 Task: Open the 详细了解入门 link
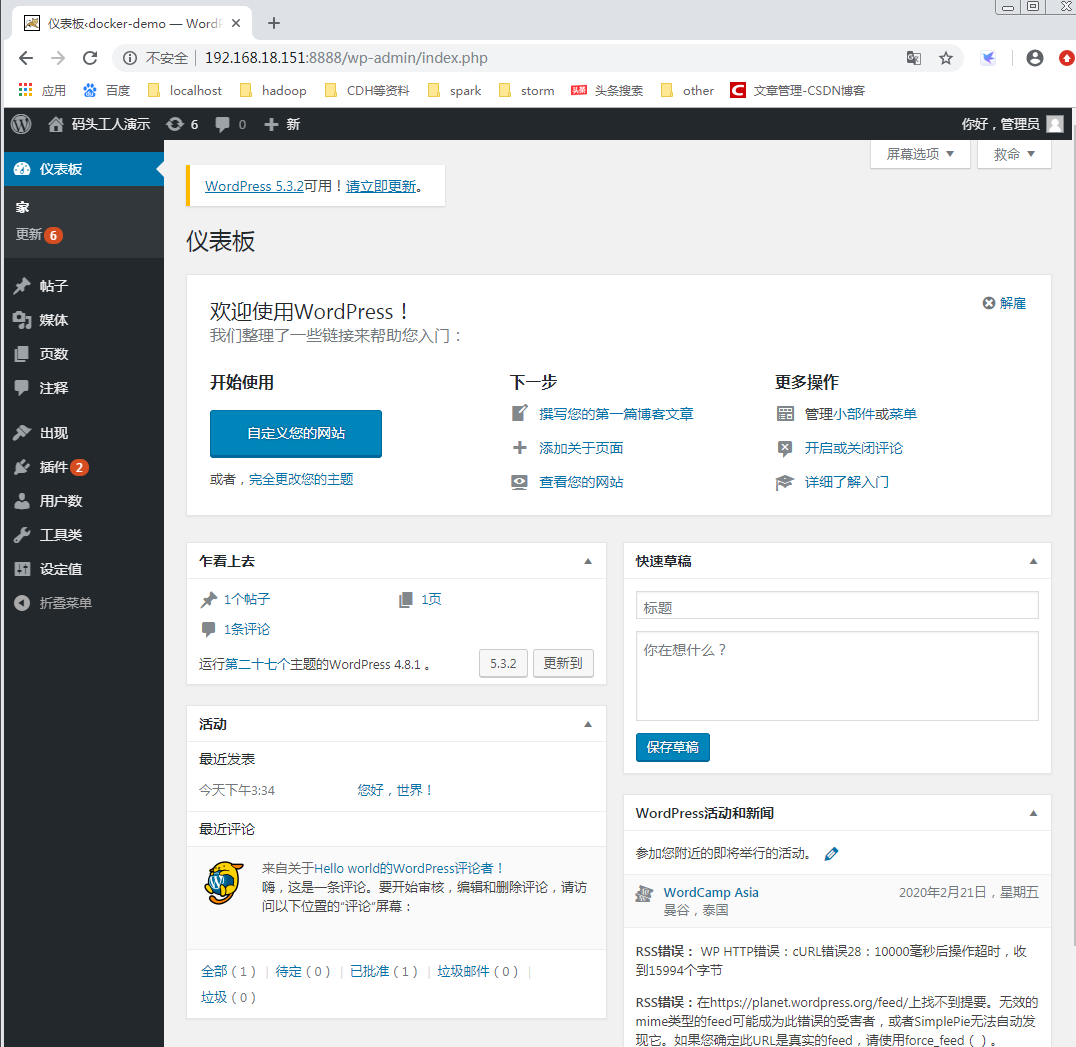(847, 482)
